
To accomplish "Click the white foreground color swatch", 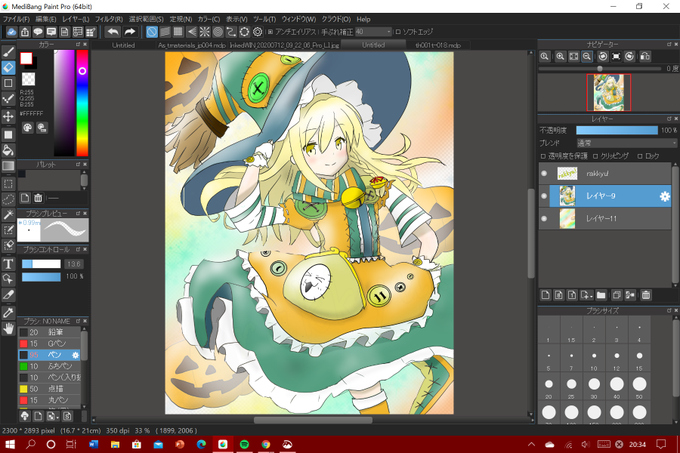I will pyautogui.click(x=26, y=58).
